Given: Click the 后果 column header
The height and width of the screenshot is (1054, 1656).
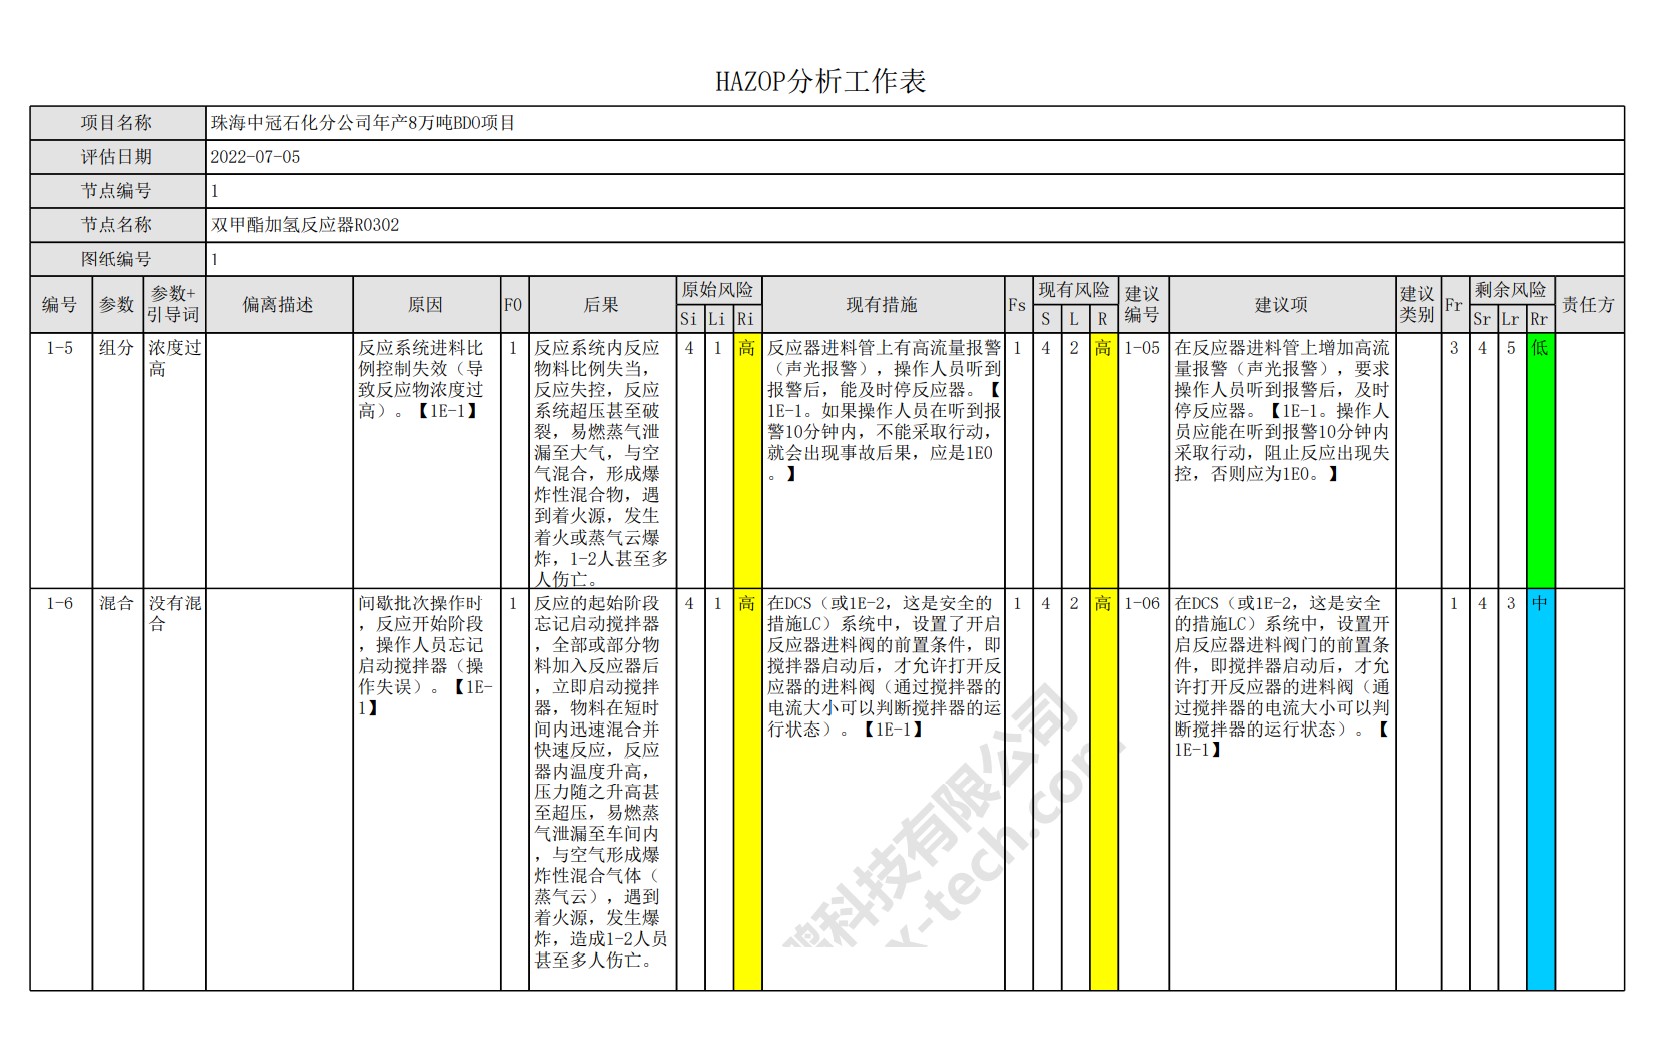Looking at the screenshot, I should click(x=602, y=305).
